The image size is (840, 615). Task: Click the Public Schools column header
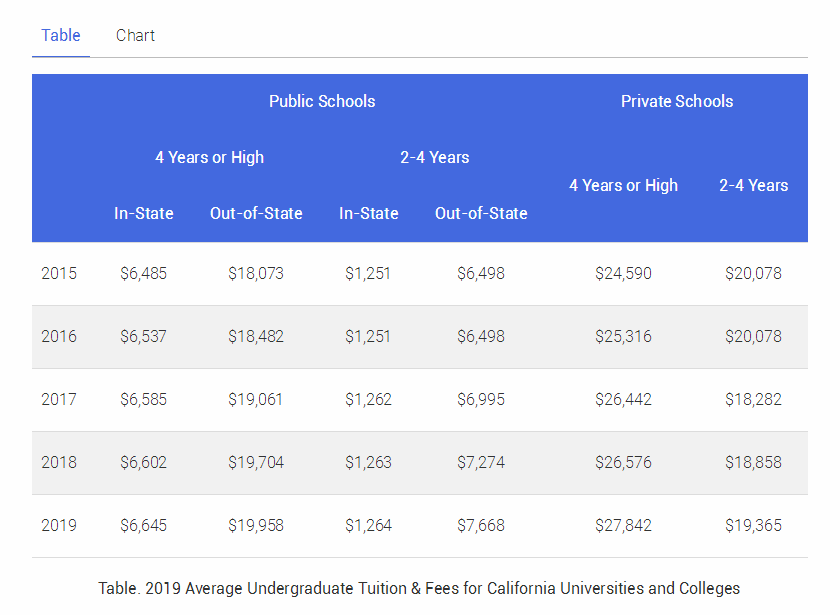tap(322, 101)
